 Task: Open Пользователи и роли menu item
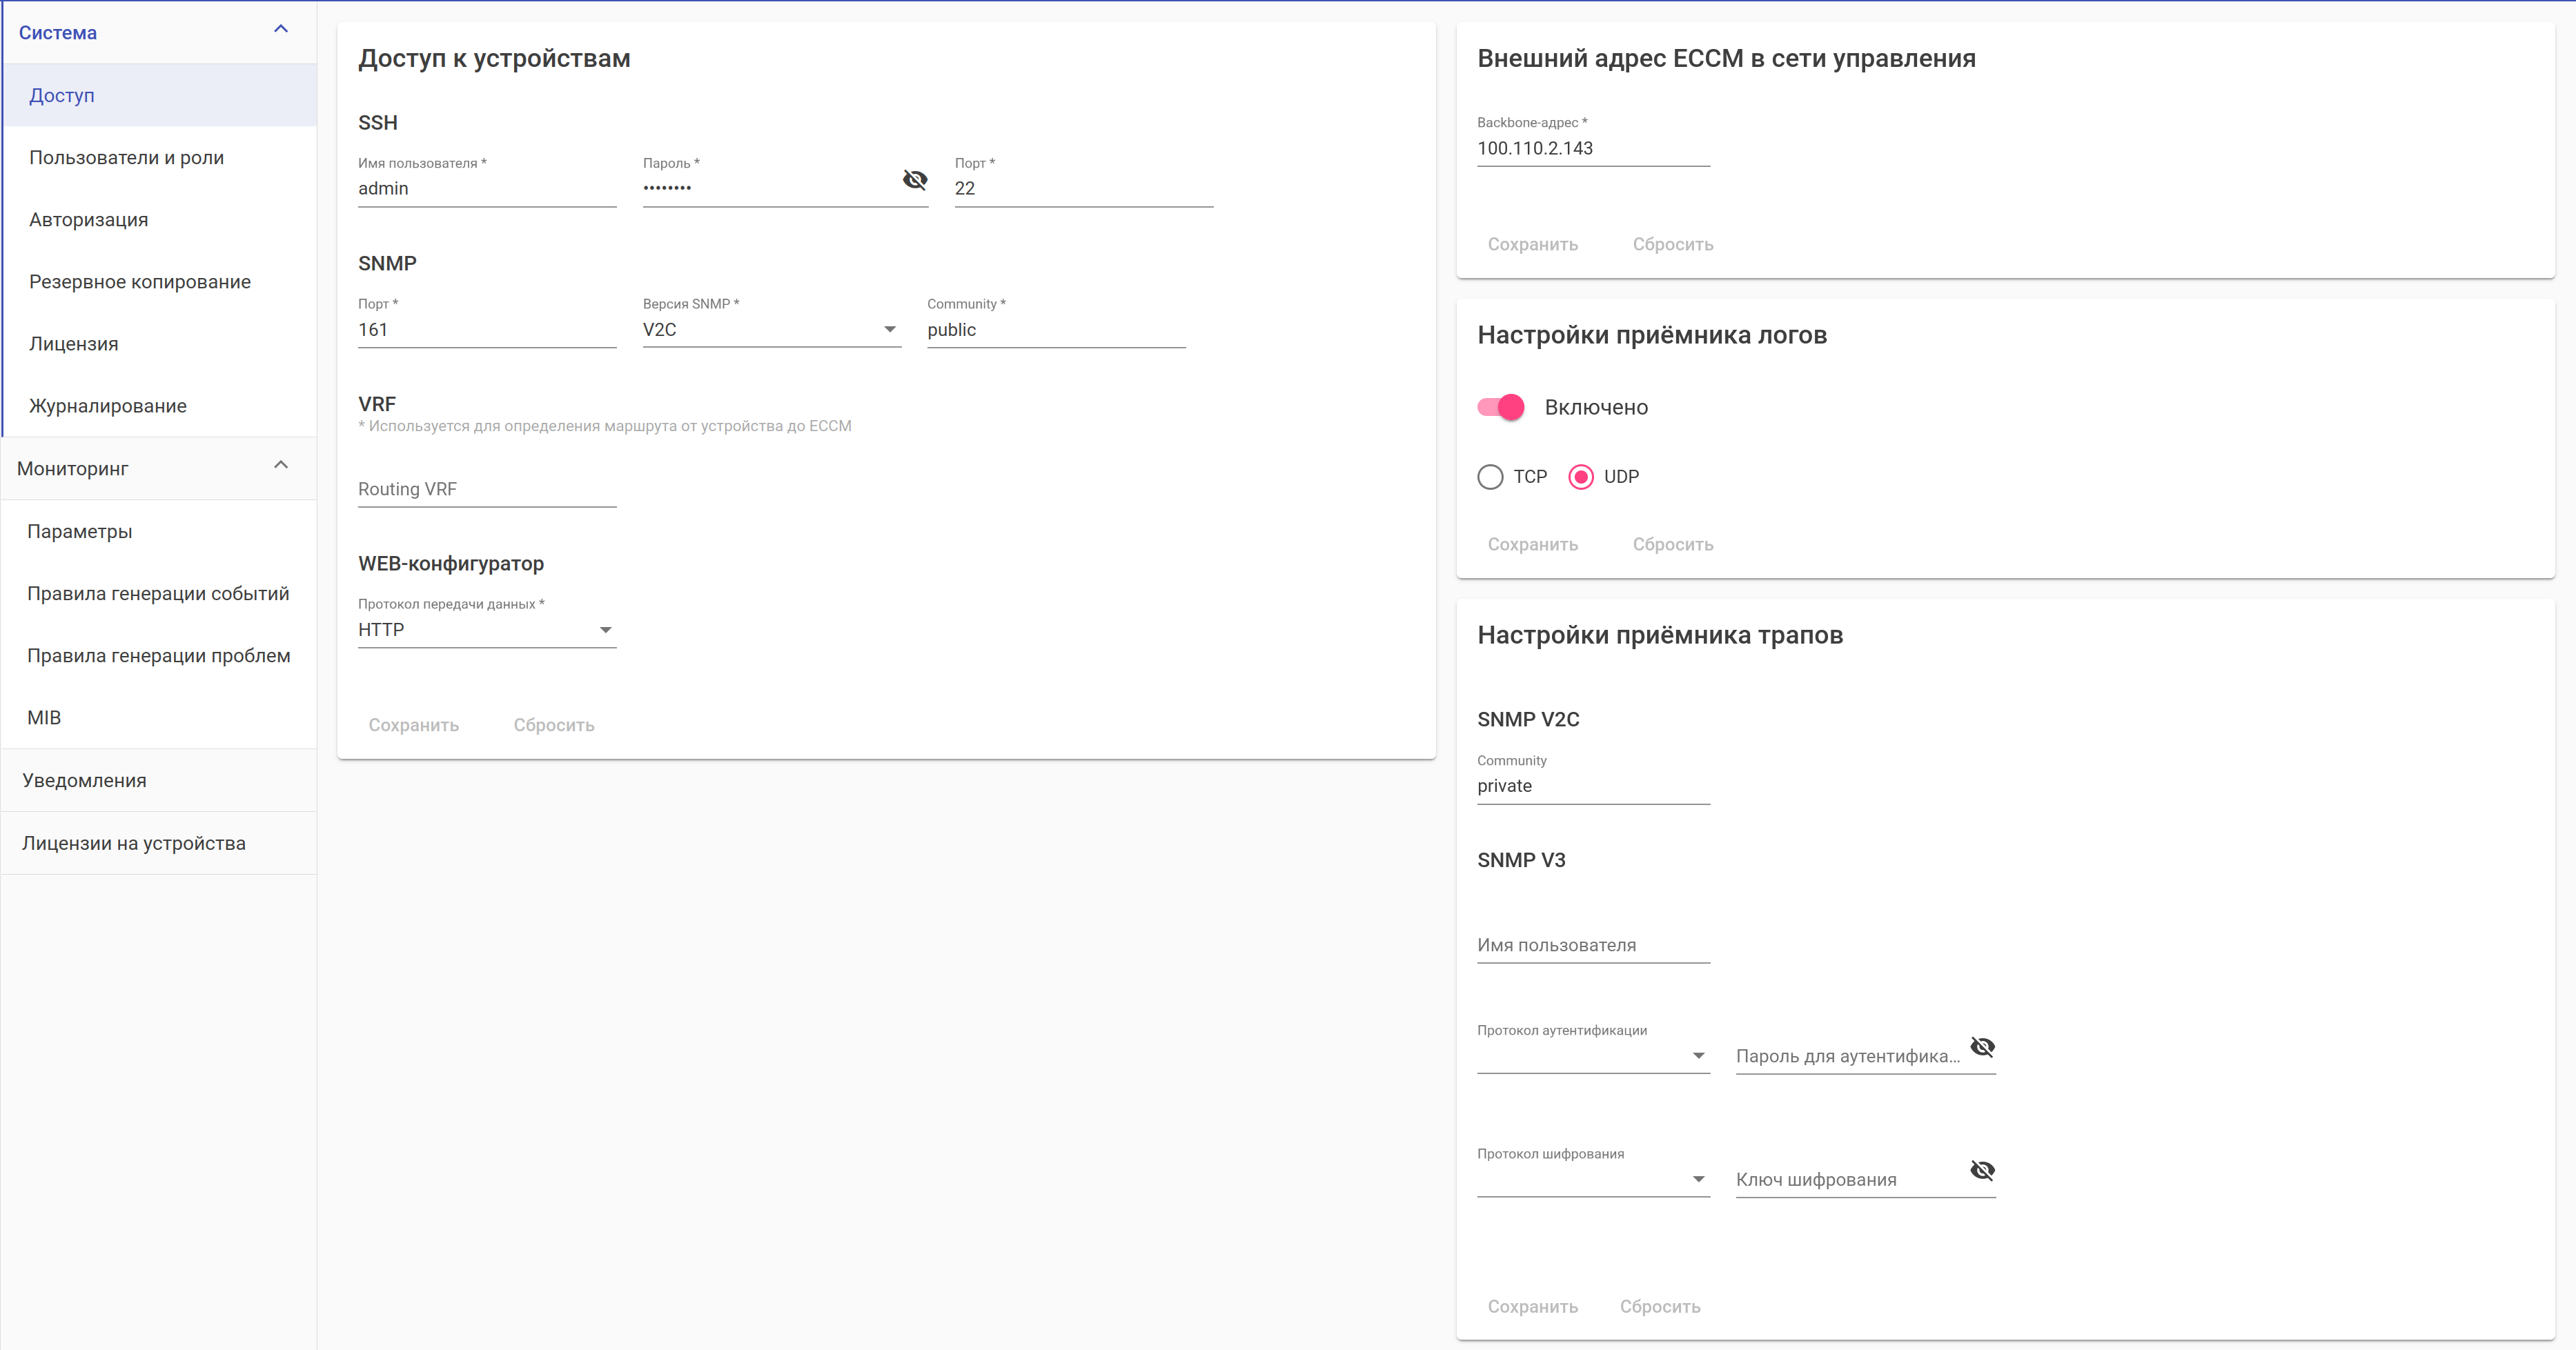(x=127, y=158)
